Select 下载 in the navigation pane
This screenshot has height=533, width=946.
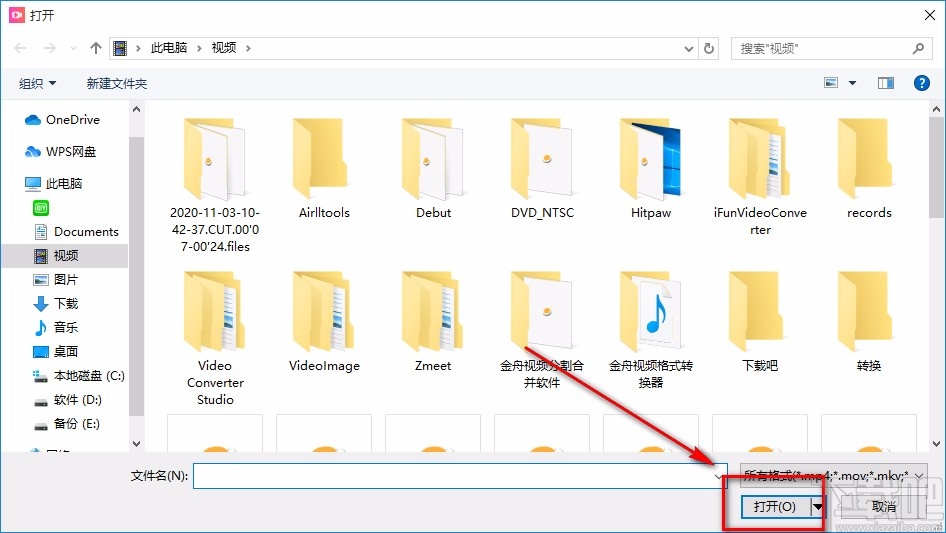(x=56, y=304)
